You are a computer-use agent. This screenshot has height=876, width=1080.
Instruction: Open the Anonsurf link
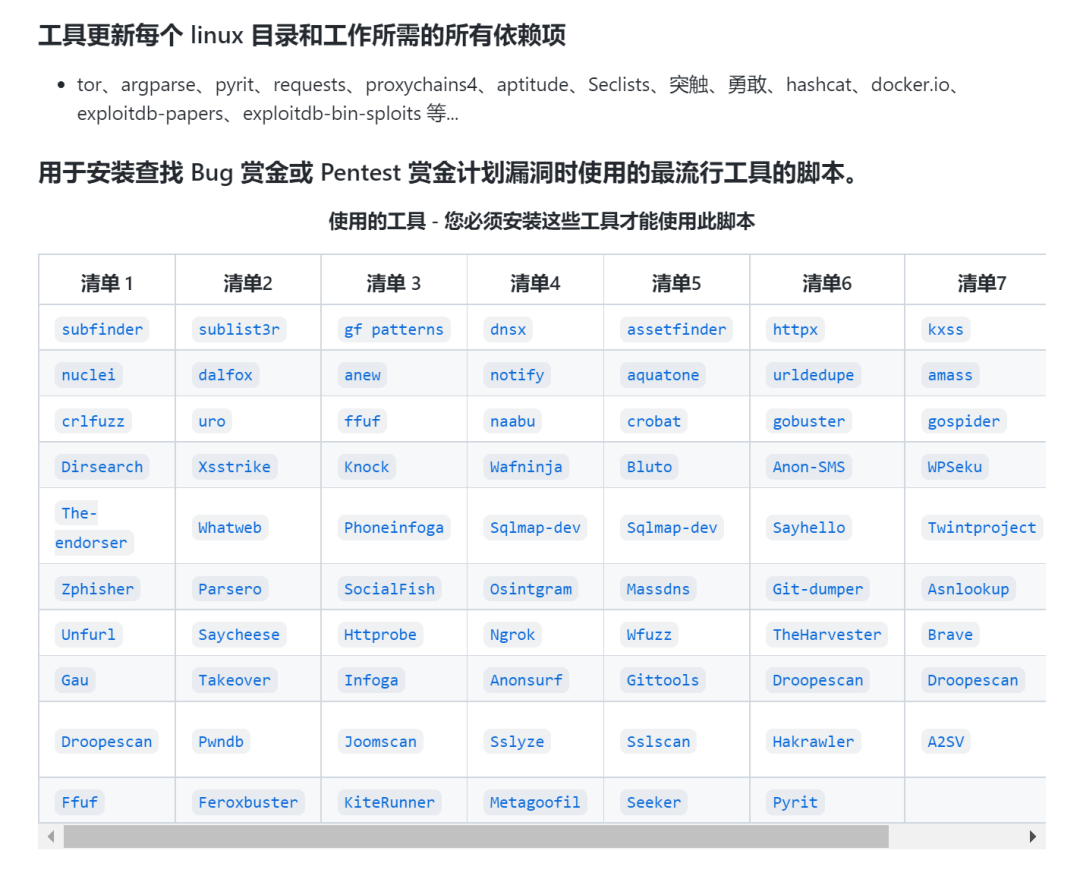[526, 680]
